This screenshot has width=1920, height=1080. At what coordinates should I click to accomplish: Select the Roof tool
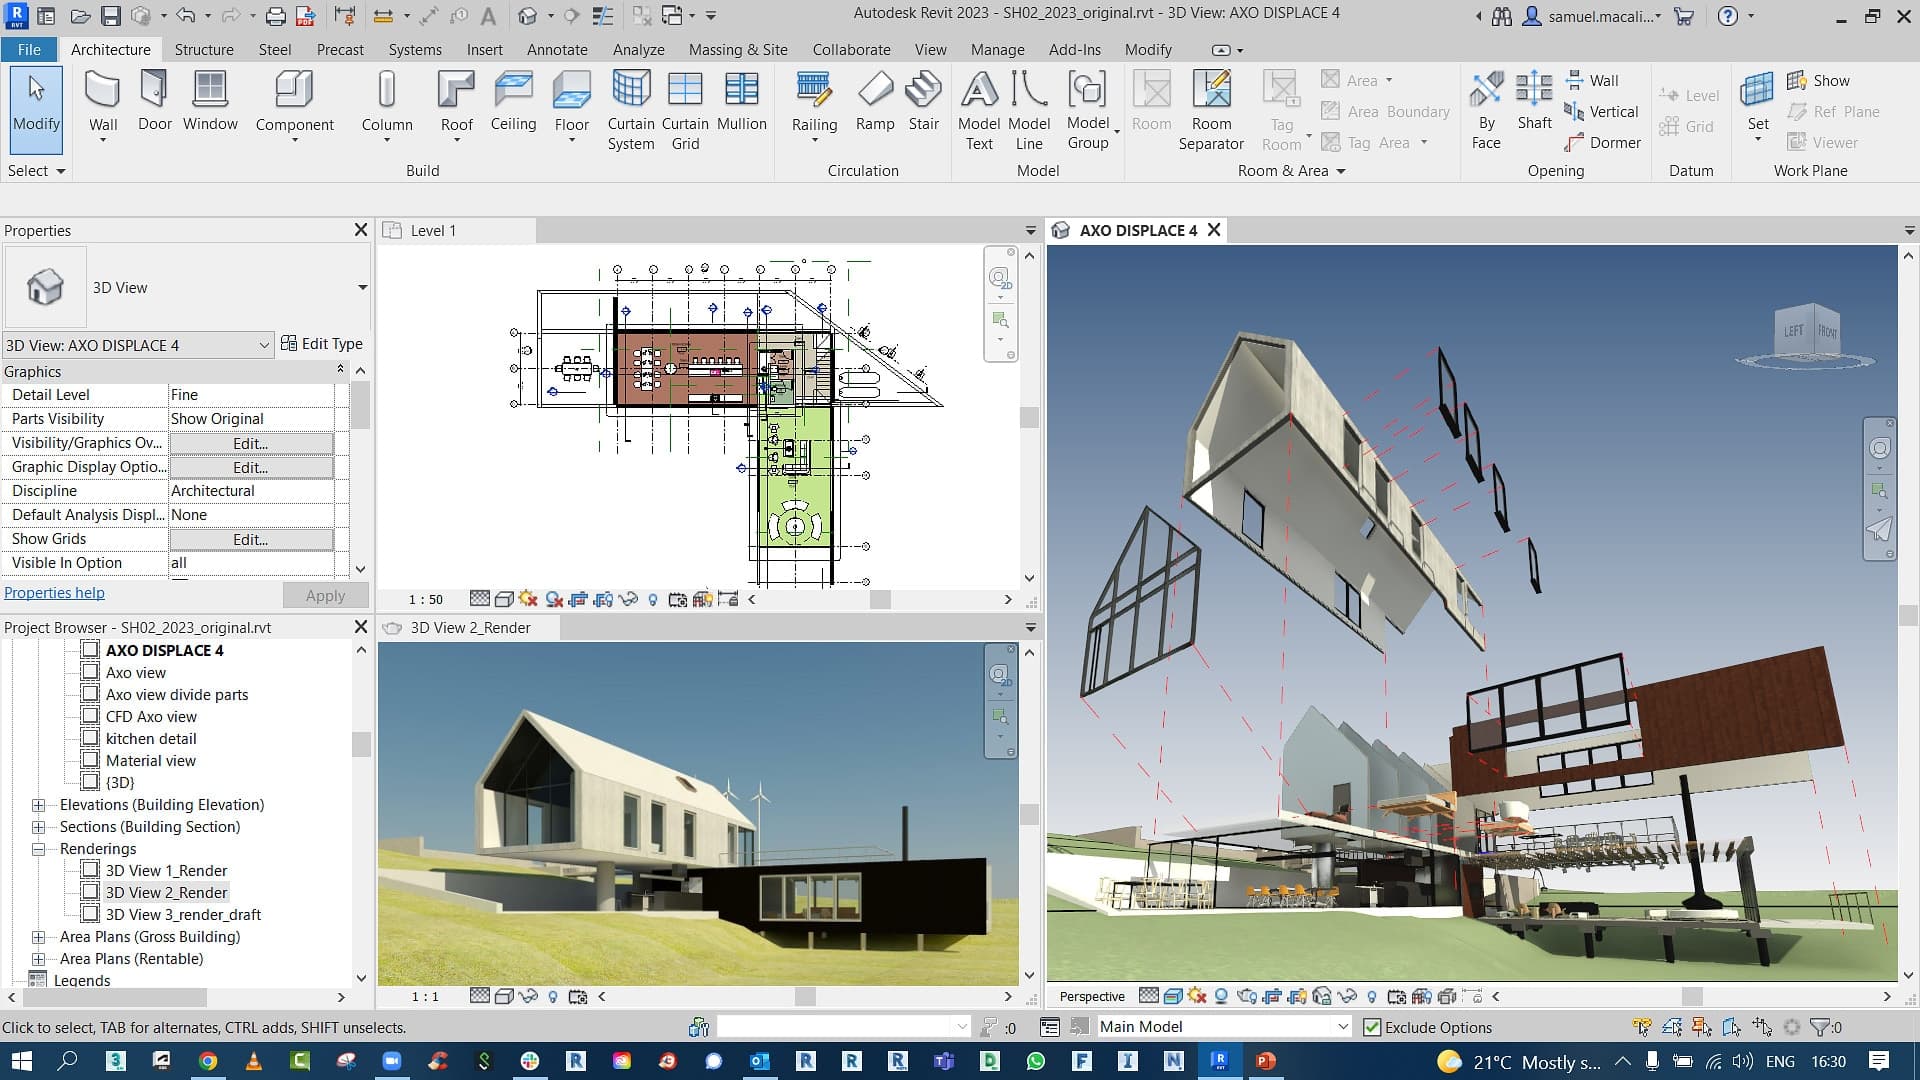[455, 109]
